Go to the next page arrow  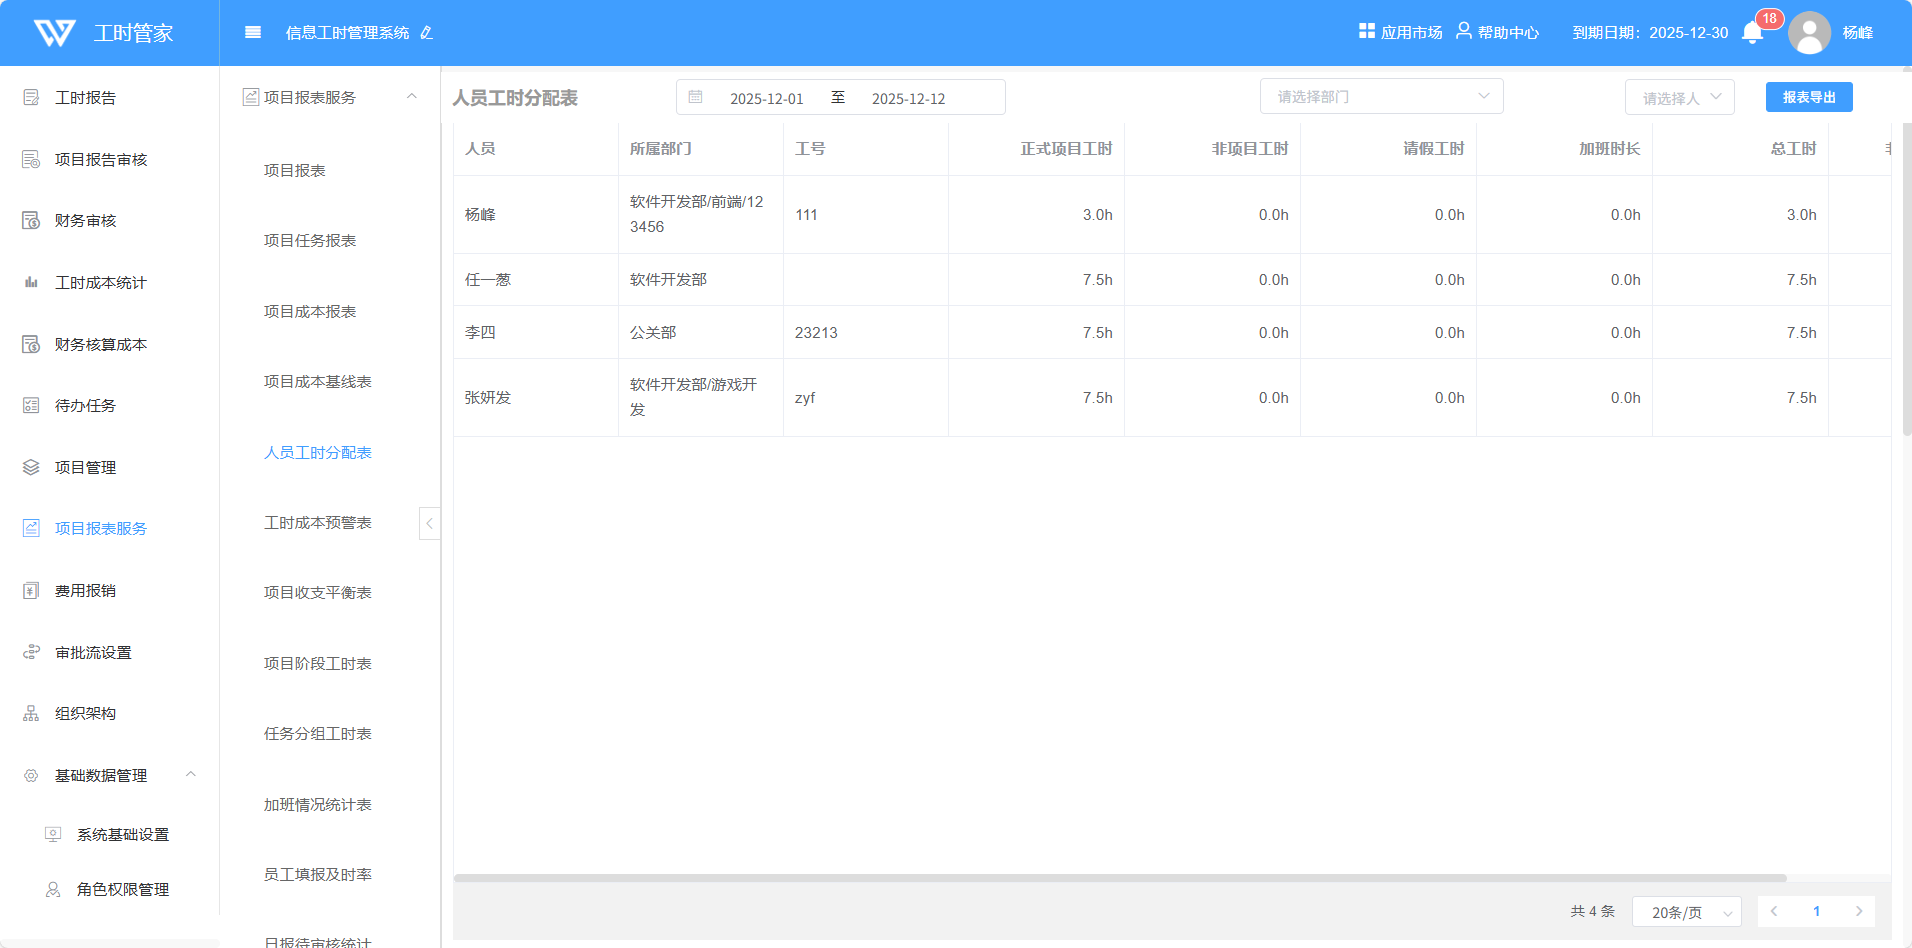(x=1859, y=911)
